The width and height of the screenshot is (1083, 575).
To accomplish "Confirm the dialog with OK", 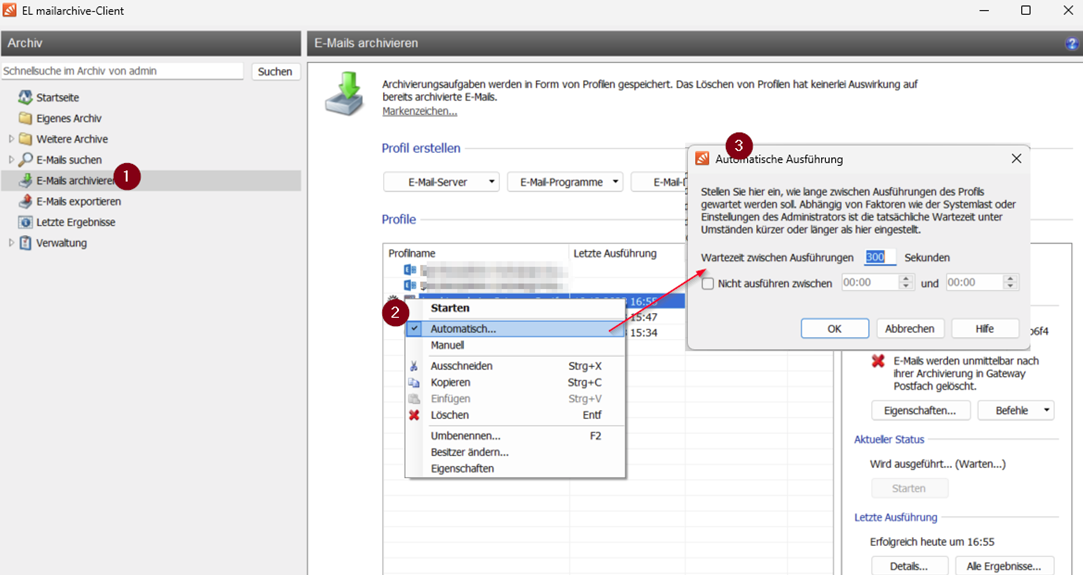I will (x=834, y=328).
